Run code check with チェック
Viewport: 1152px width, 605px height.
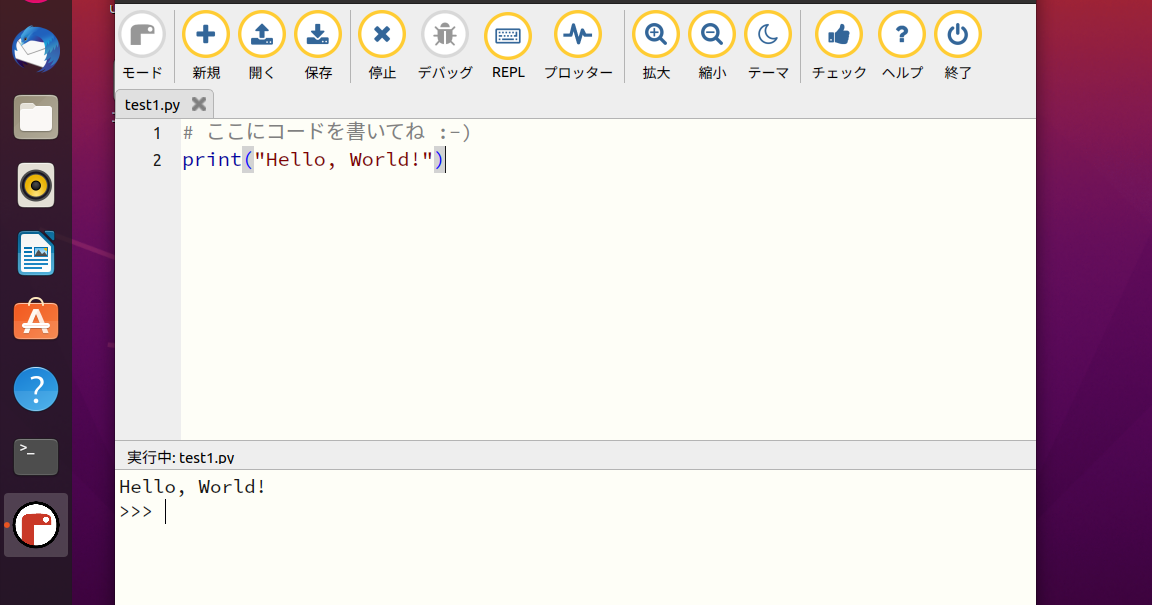838,33
